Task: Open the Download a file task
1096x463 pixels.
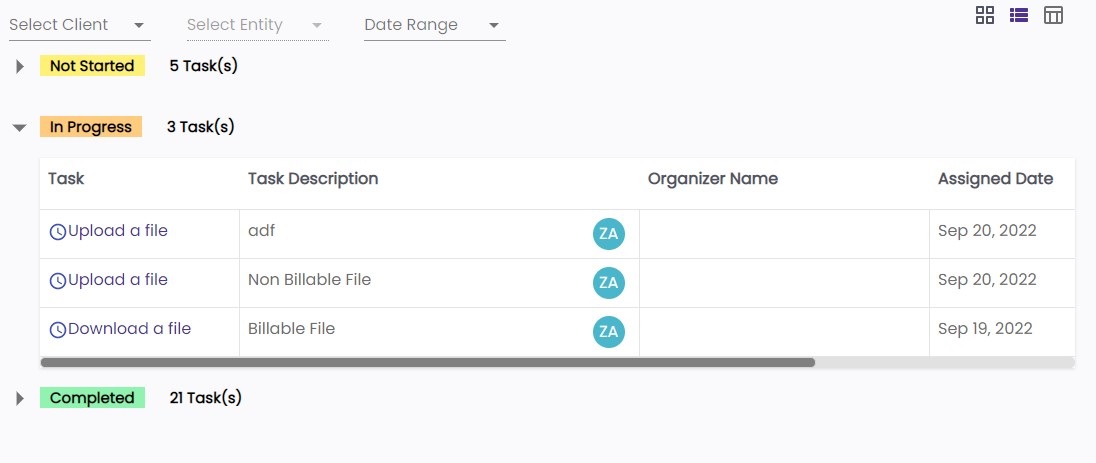Action: (x=129, y=329)
